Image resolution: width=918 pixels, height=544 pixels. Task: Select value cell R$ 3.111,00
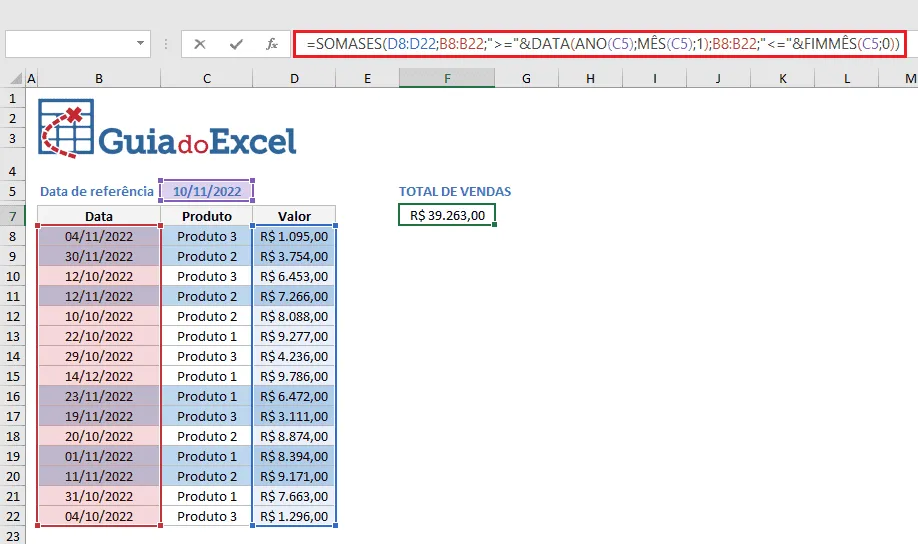(x=294, y=416)
